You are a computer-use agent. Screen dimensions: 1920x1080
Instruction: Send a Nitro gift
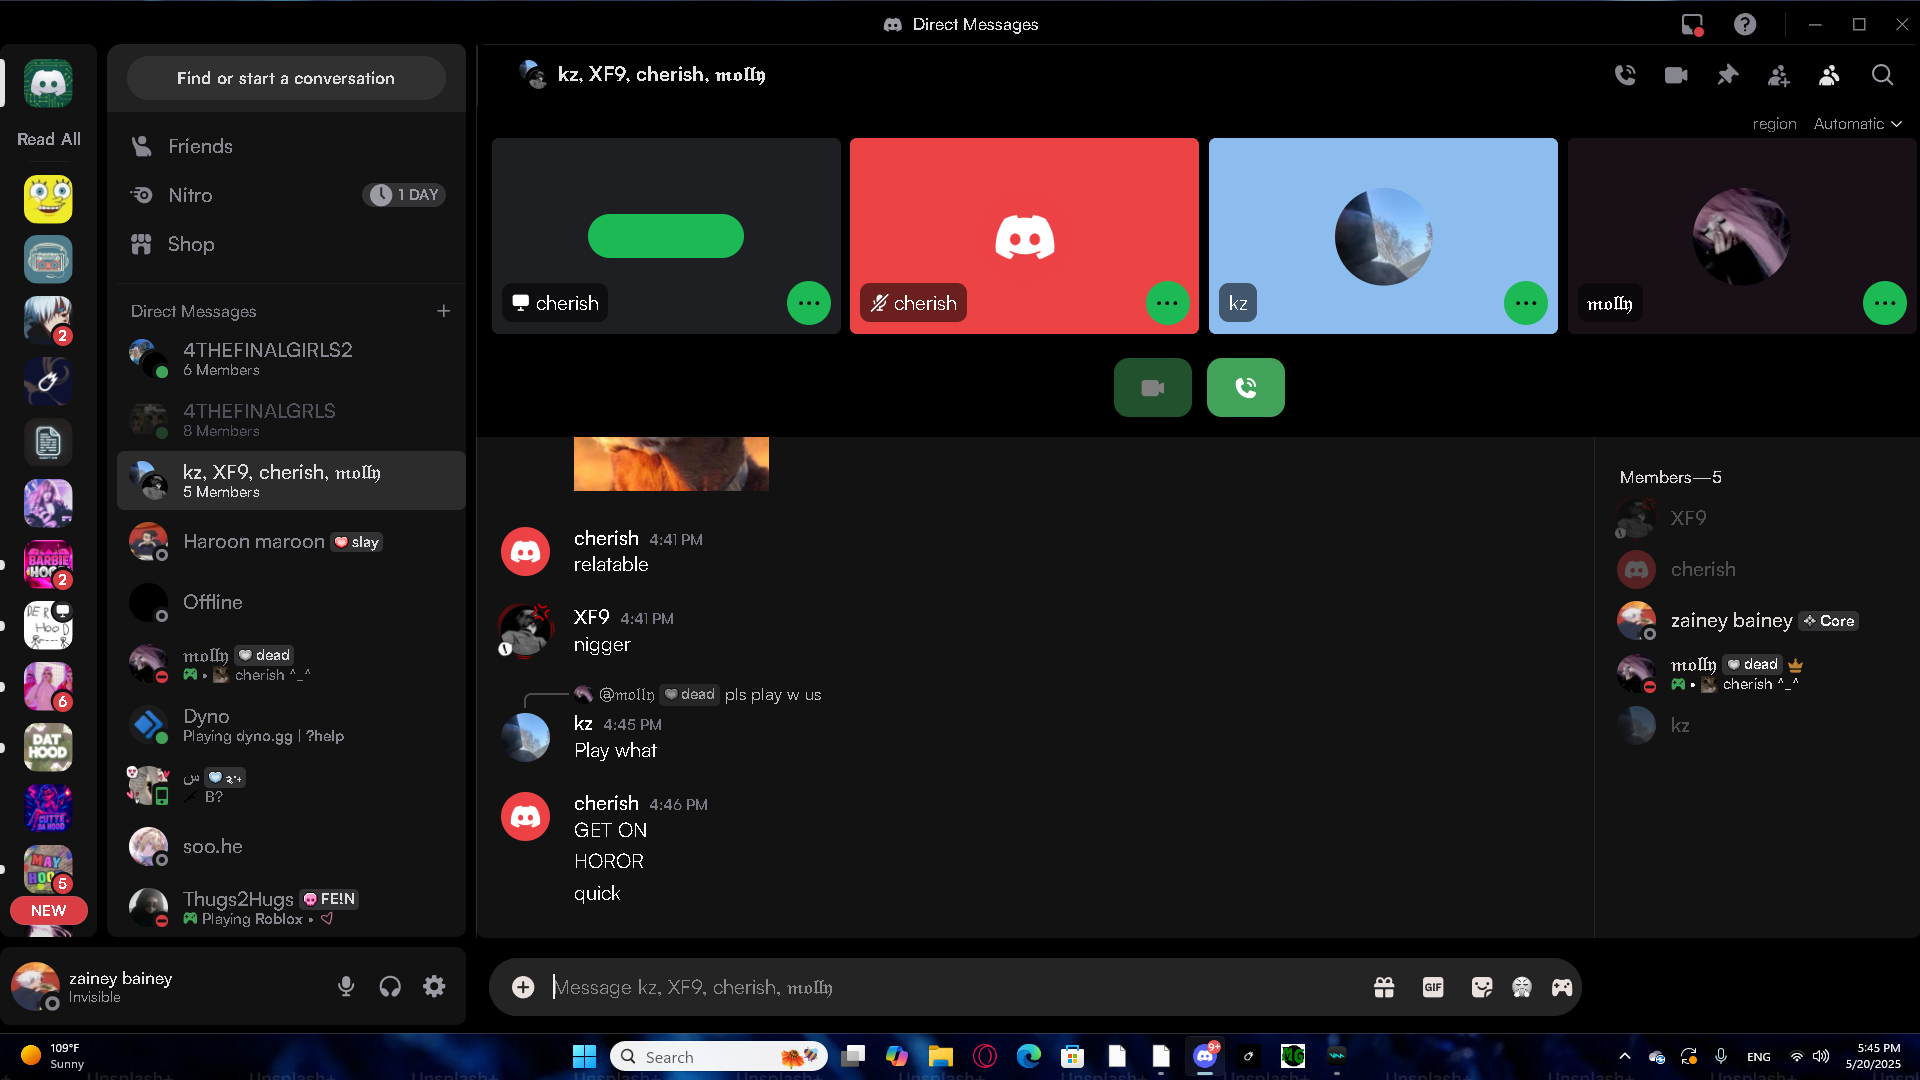tap(1384, 988)
